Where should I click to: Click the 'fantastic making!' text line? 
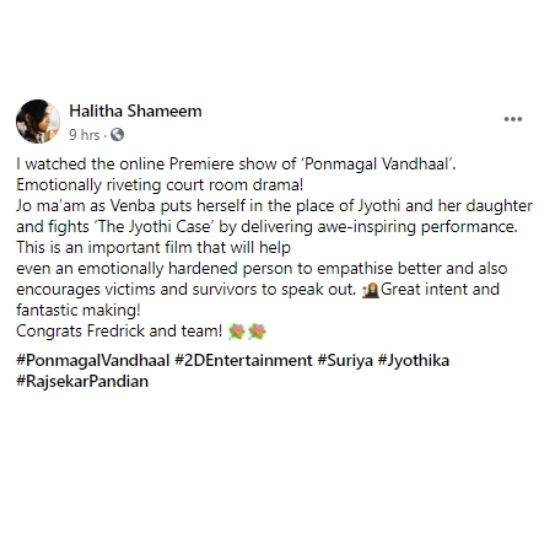pyautogui.click(x=79, y=310)
